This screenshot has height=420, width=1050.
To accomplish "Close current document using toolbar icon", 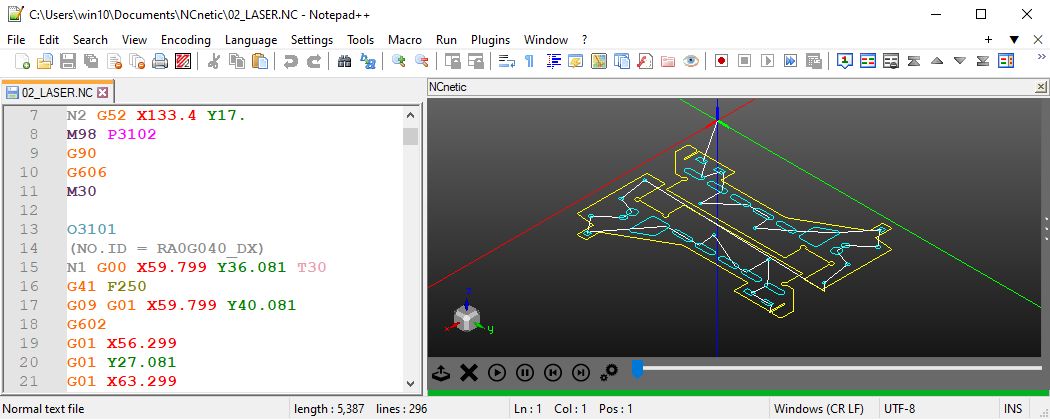I will click(114, 62).
